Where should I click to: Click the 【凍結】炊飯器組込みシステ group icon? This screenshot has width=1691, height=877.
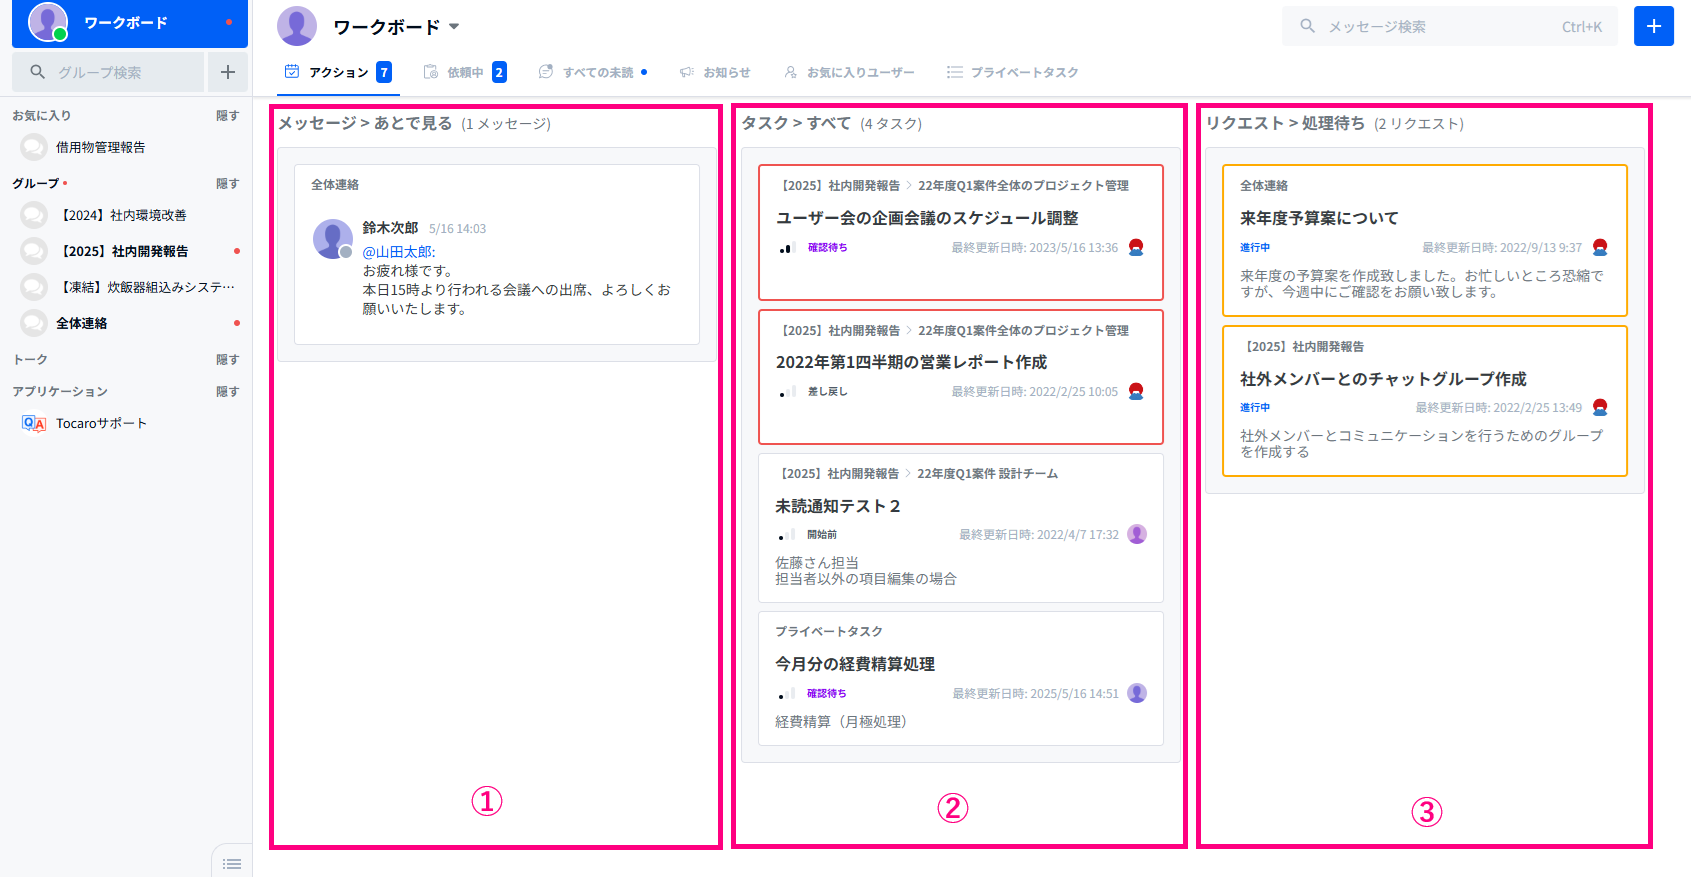coord(34,287)
